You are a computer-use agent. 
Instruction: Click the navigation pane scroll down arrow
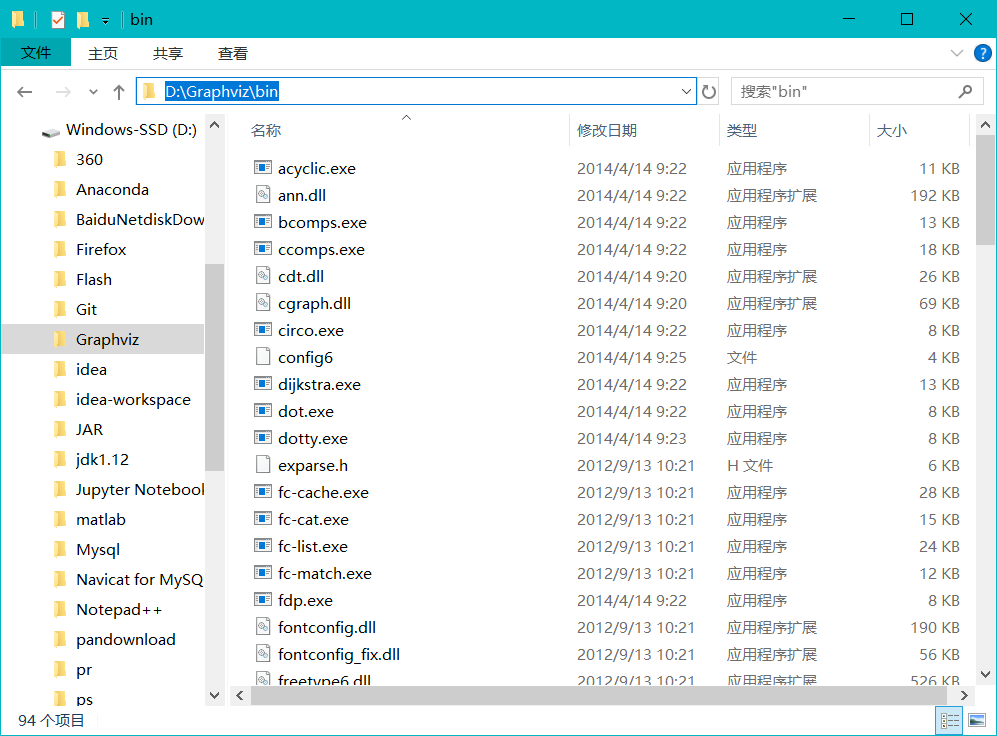pos(215,695)
